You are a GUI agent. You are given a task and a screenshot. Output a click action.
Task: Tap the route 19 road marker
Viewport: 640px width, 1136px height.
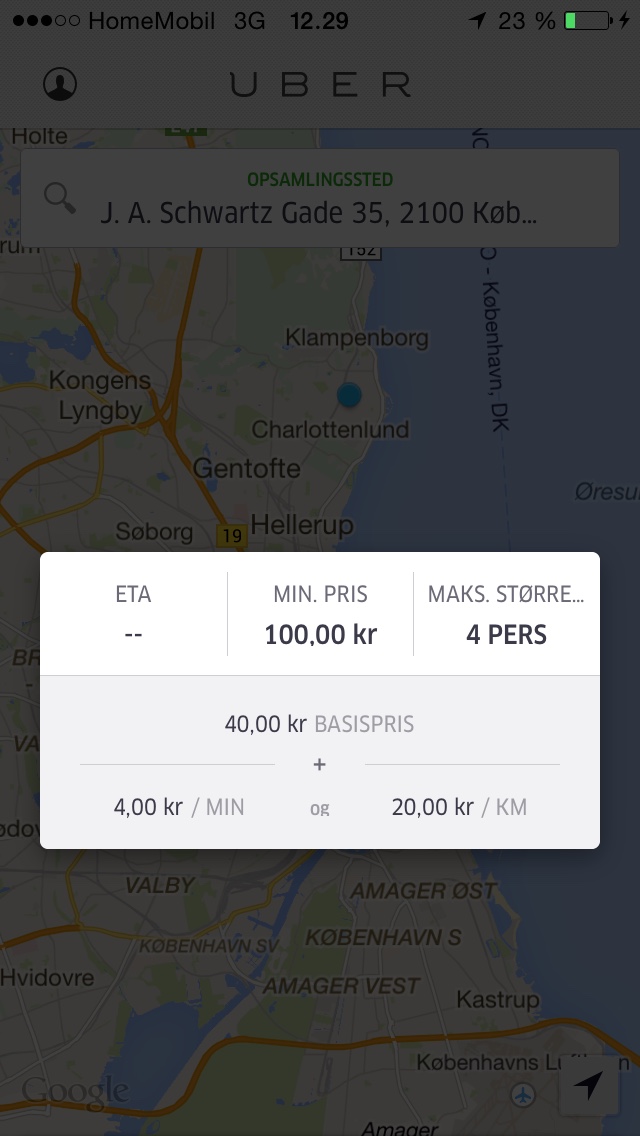coord(231,537)
